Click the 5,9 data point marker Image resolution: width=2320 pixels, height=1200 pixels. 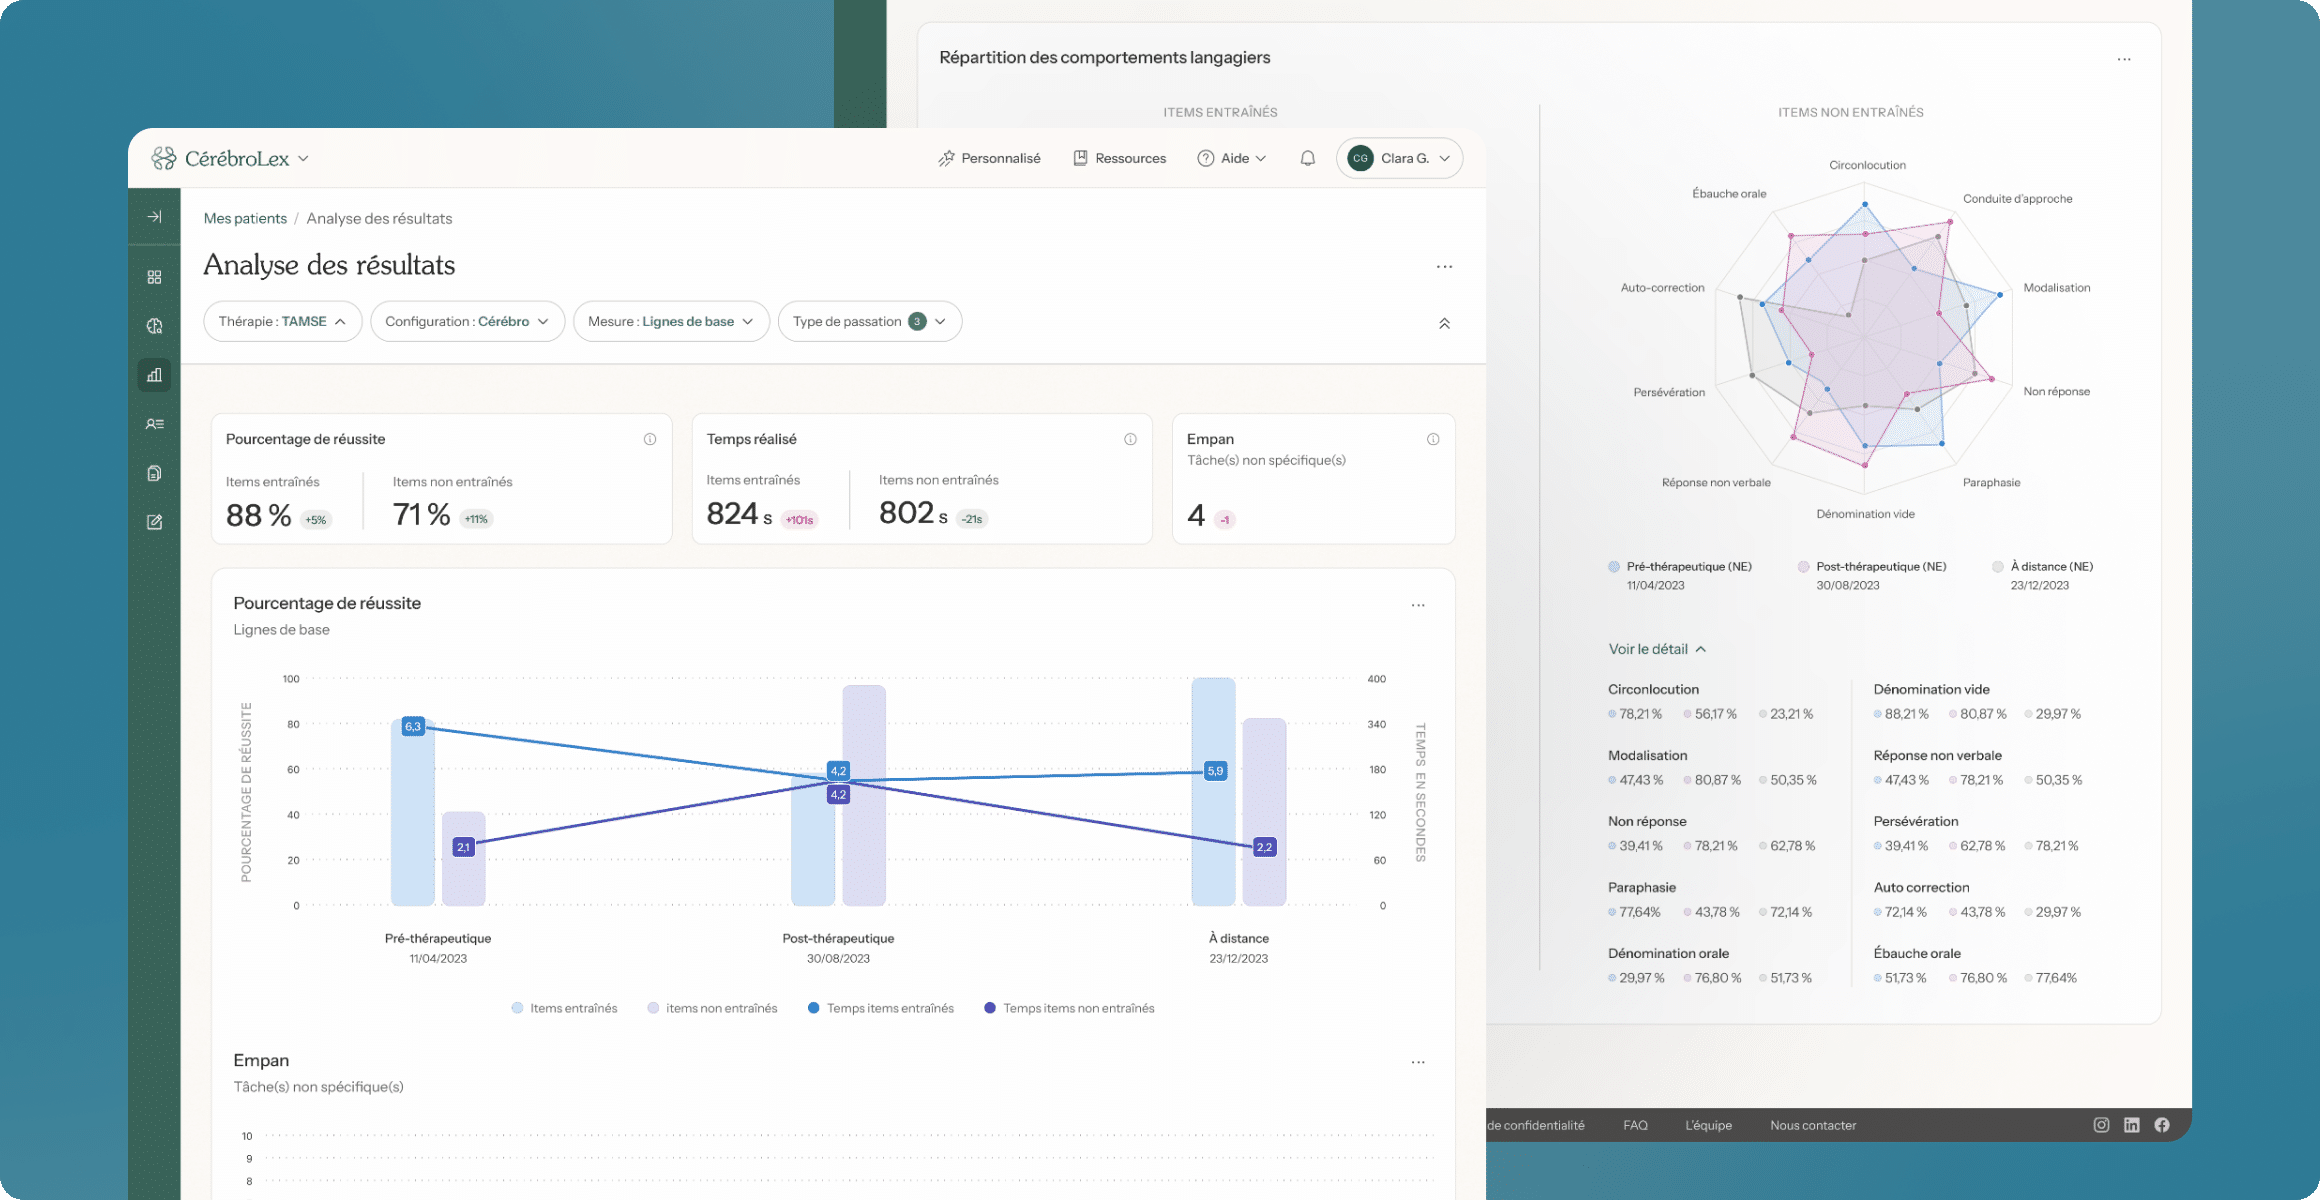1215,770
